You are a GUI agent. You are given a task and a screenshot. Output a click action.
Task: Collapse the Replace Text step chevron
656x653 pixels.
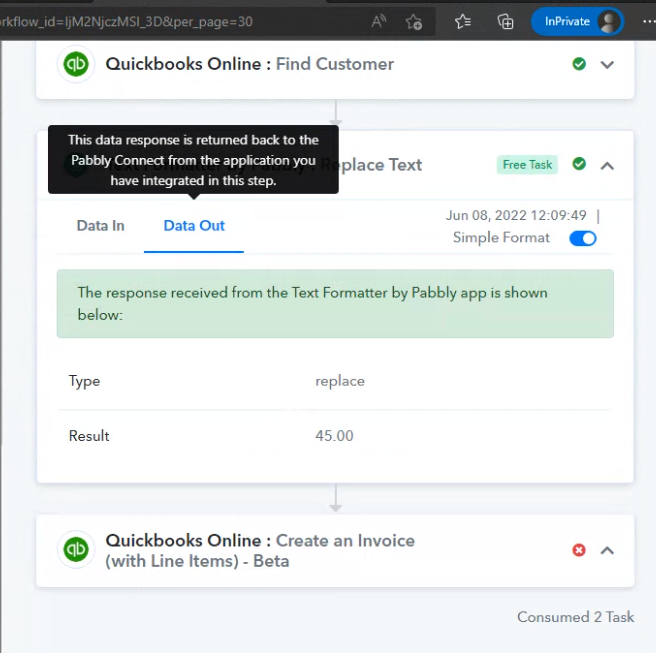tap(607, 166)
